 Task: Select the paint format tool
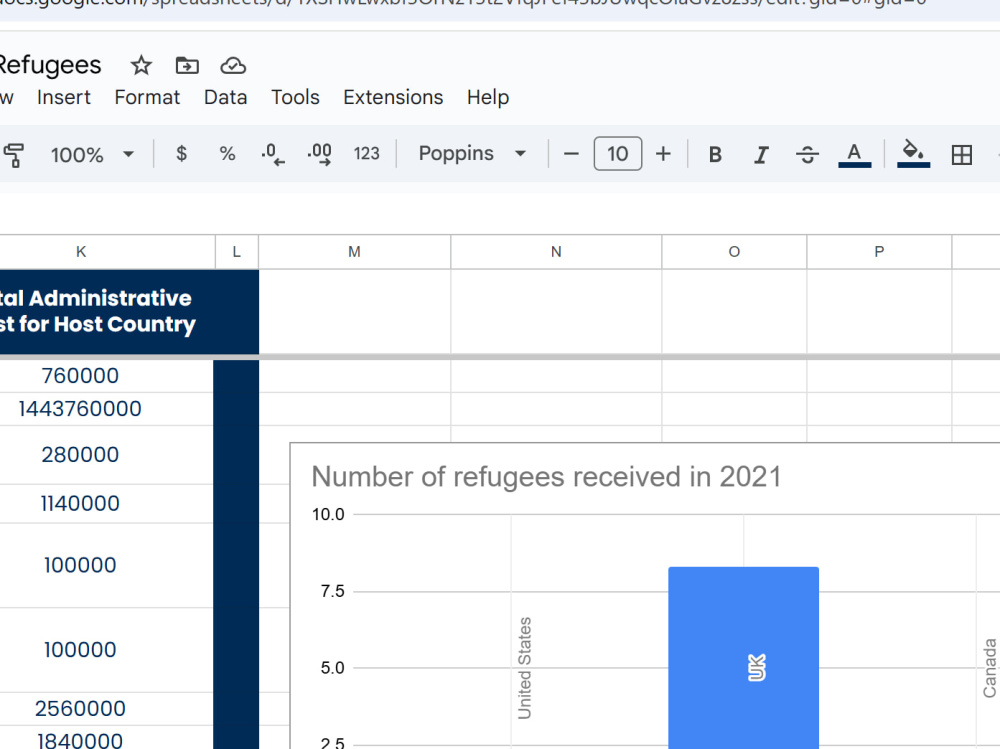(14, 154)
